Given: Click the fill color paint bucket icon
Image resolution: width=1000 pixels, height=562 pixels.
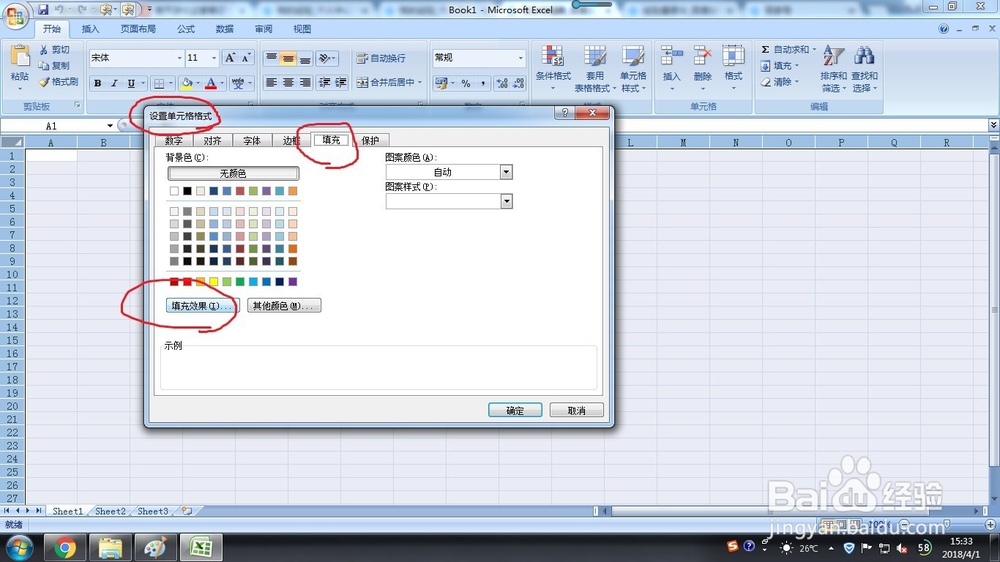Looking at the screenshot, I should pos(187,83).
